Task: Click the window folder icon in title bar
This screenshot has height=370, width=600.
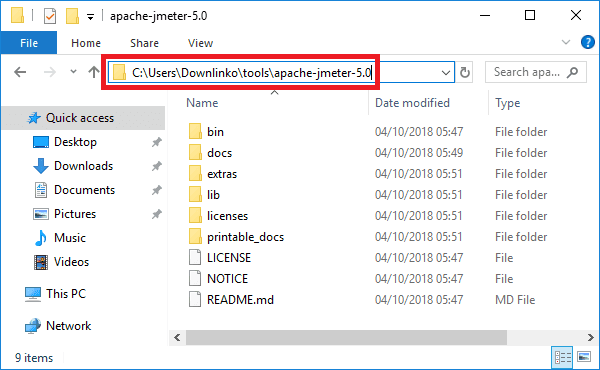Action: [17, 16]
